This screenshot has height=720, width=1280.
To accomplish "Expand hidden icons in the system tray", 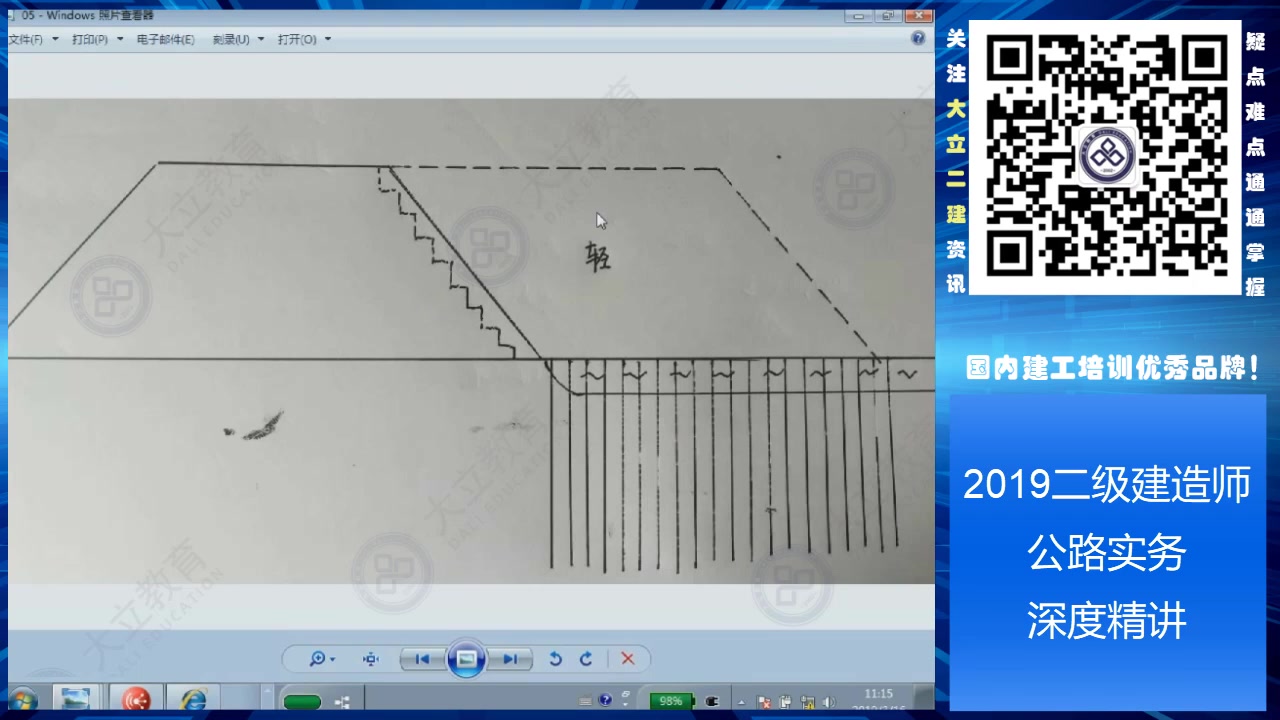I will (740, 700).
